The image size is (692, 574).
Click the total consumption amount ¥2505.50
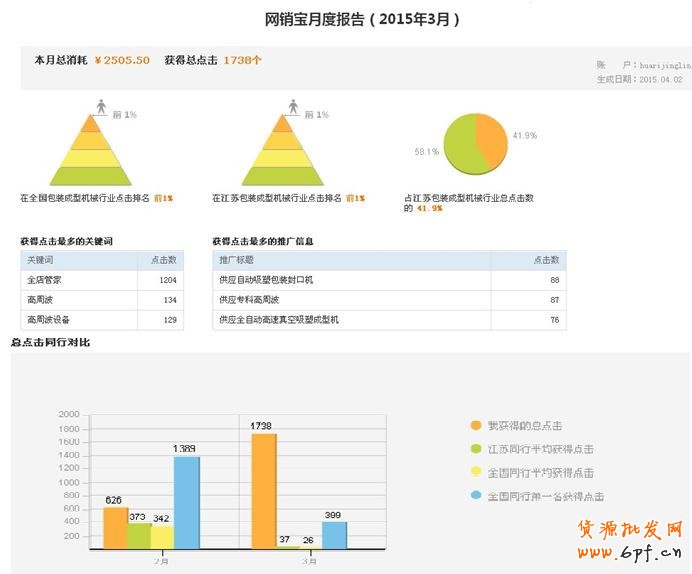click(122, 60)
